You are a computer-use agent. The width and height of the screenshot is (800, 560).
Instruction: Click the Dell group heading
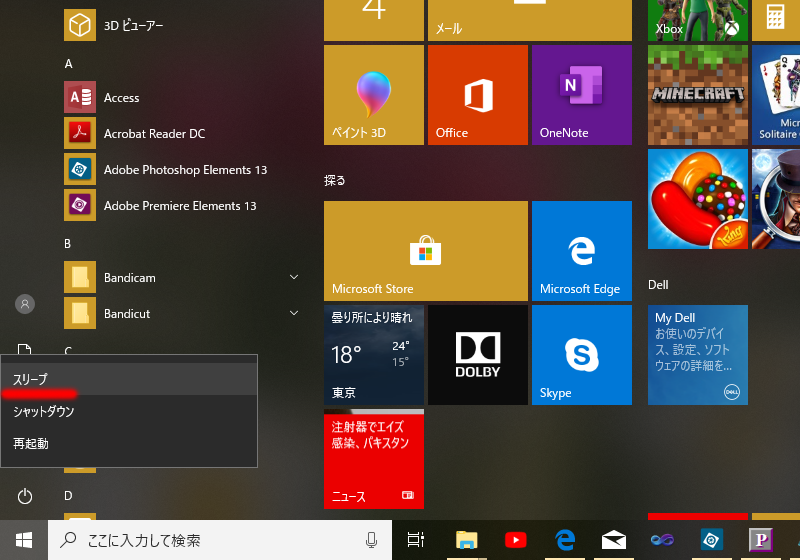pos(658,285)
